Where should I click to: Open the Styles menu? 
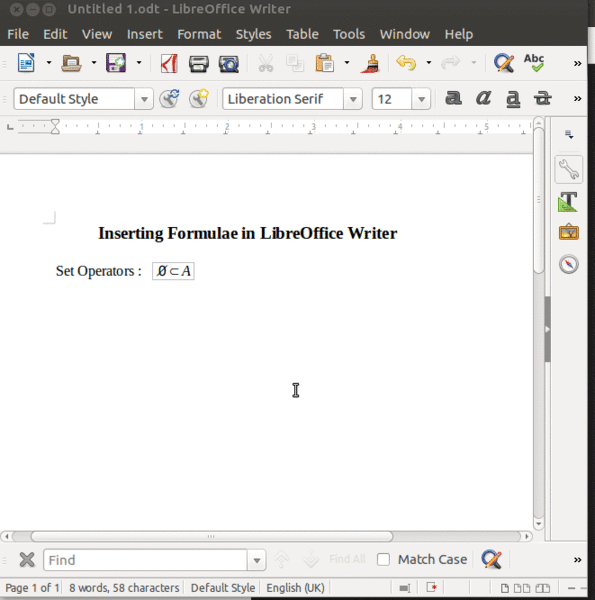[x=253, y=34]
